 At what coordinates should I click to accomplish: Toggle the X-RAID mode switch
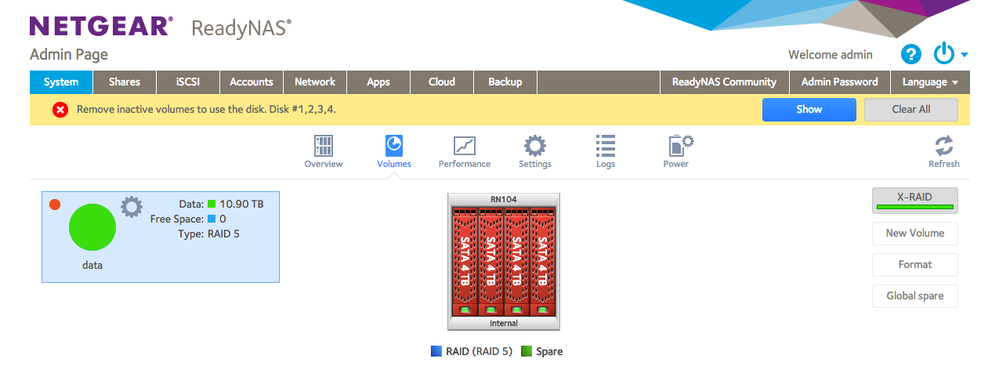click(x=914, y=200)
